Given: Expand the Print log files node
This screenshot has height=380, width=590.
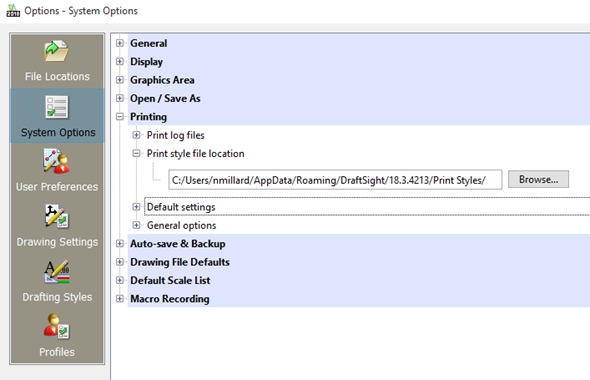Looking at the screenshot, I should 136,135.
